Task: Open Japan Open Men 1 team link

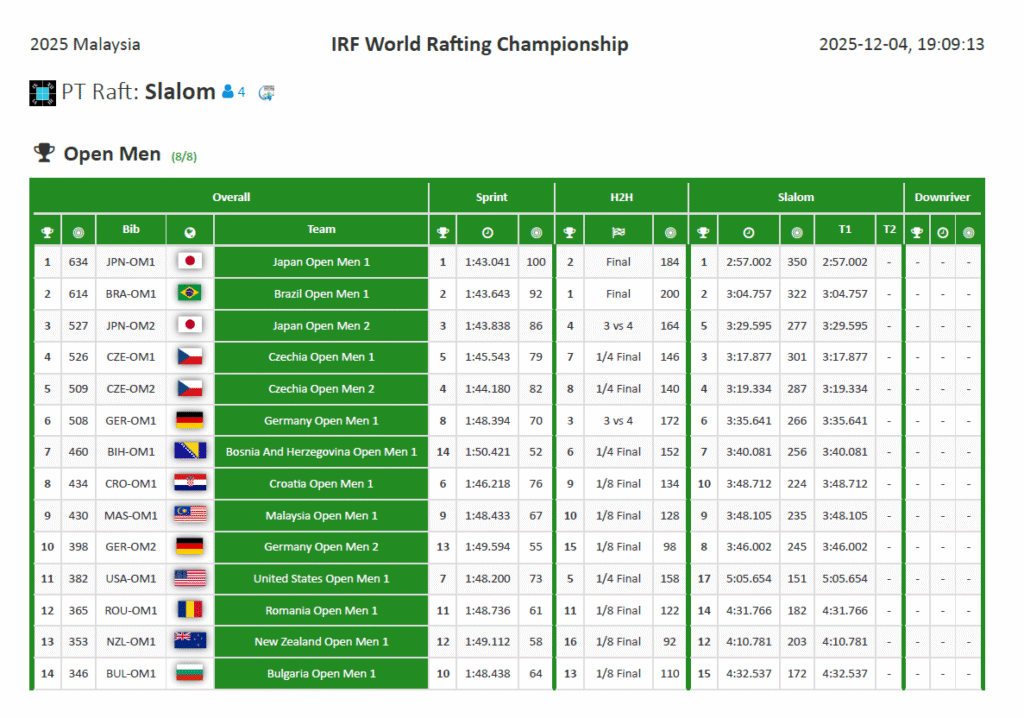Action: pyautogui.click(x=321, y=262)
